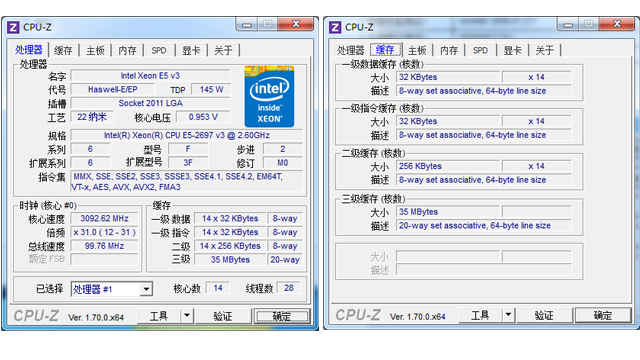Click the stepping value '2'
Image resolution: width=640 pixels, height=360 pixels.
(282, 149)
